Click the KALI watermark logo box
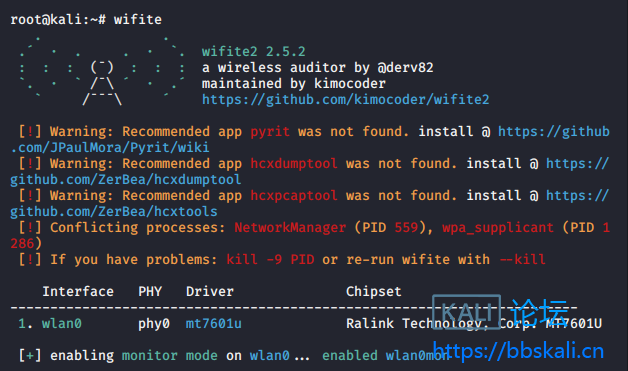The image size is (628, 371). pyautogui.click(x=467, y=312)
